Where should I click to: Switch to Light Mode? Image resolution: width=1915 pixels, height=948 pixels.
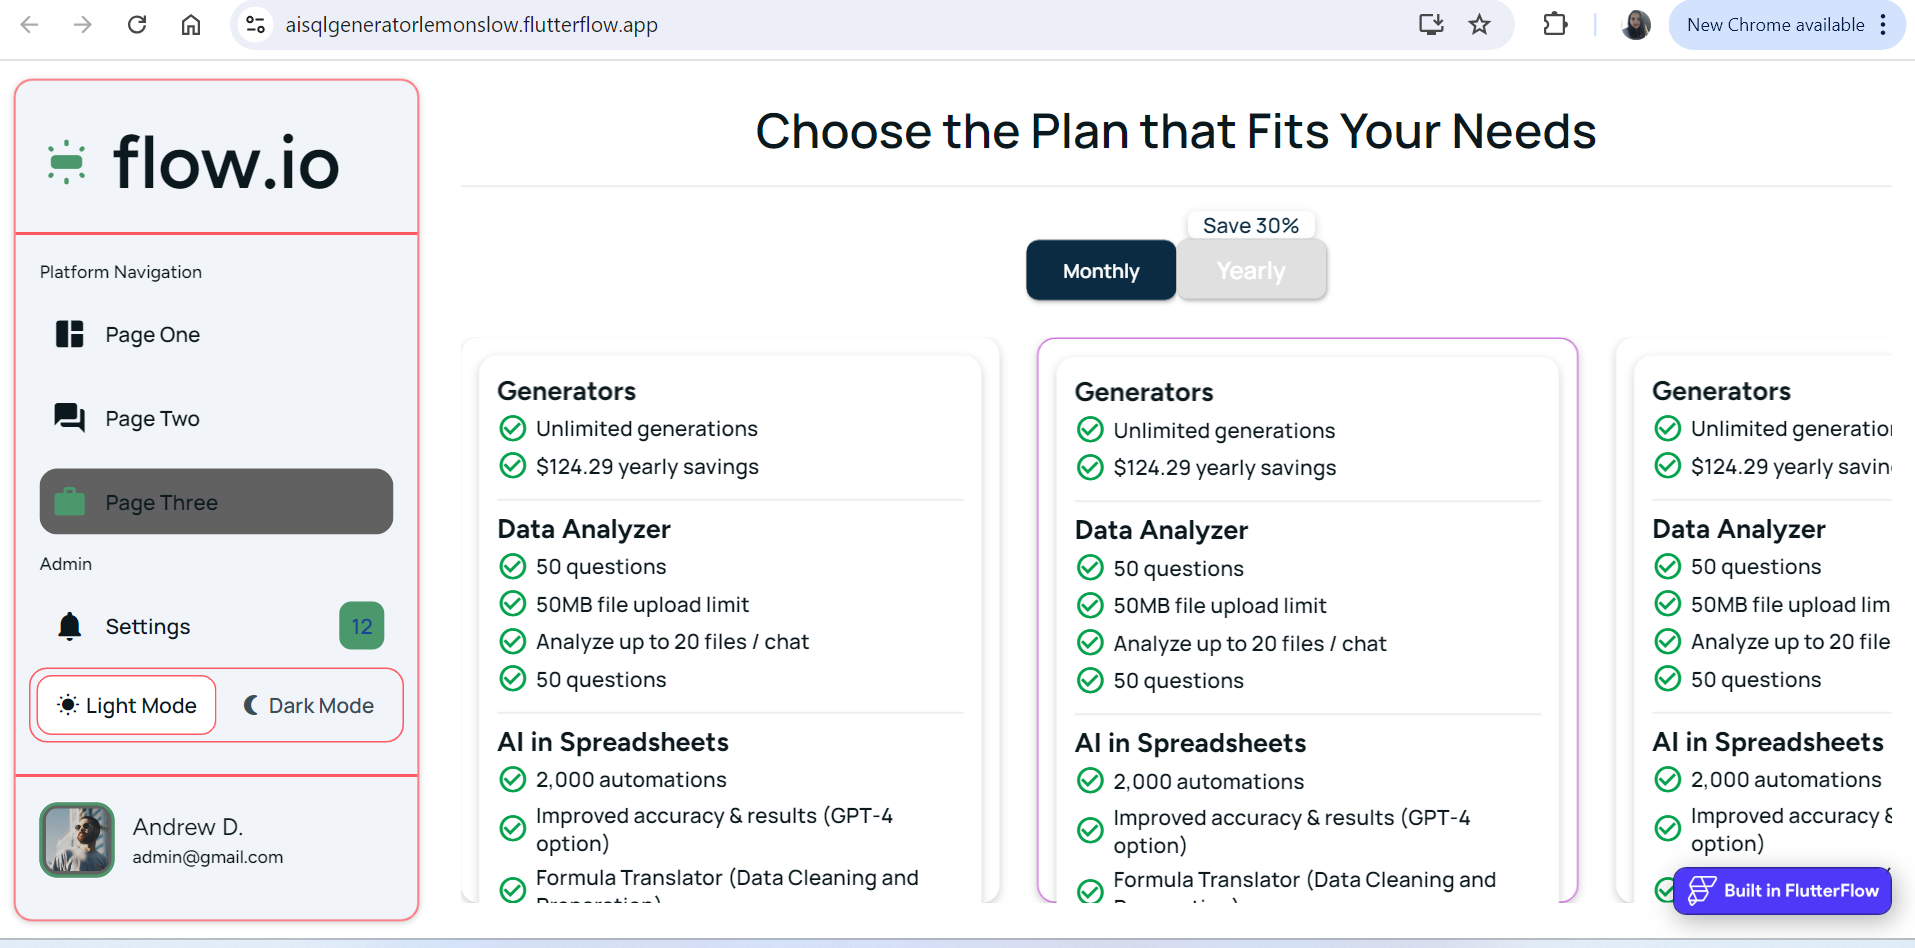(x=127, y=706)
